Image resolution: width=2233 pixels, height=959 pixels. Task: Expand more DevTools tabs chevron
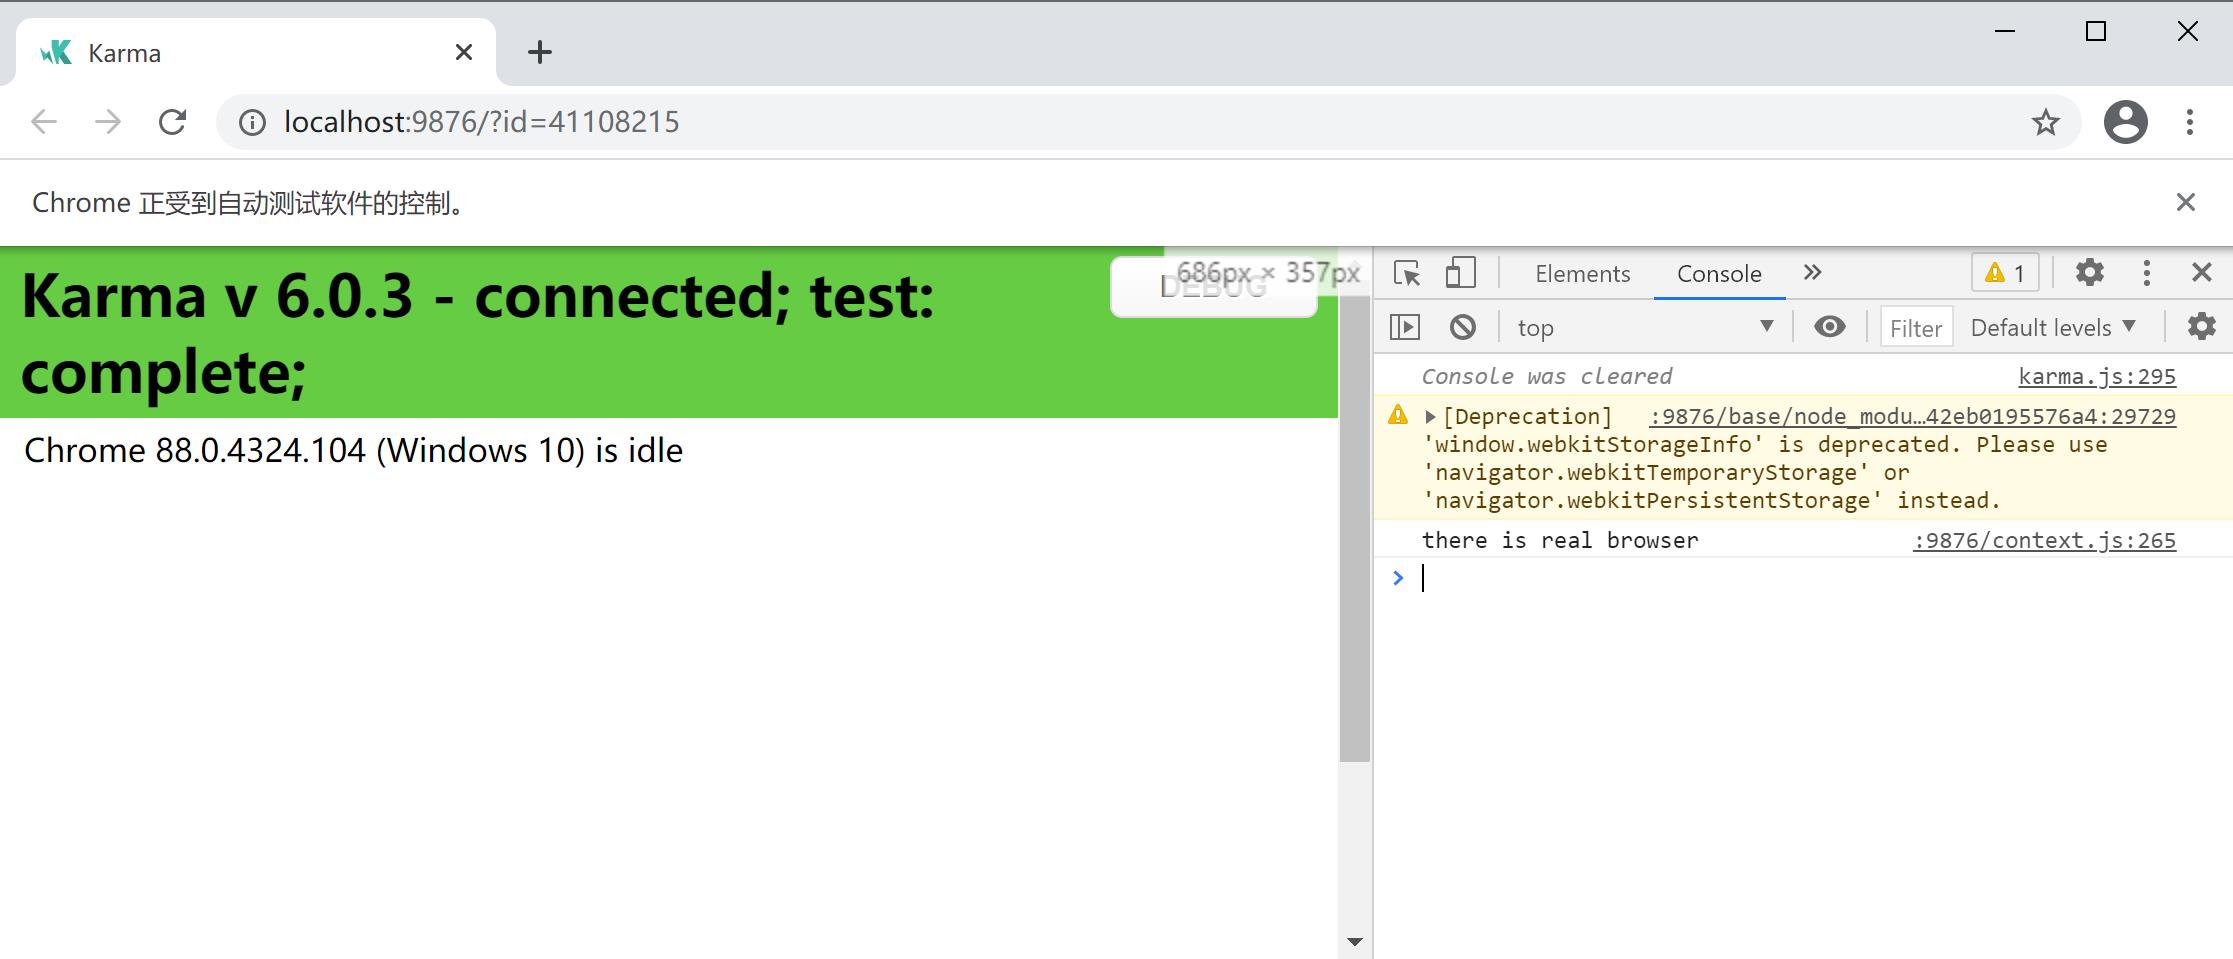pos(1813,272)
